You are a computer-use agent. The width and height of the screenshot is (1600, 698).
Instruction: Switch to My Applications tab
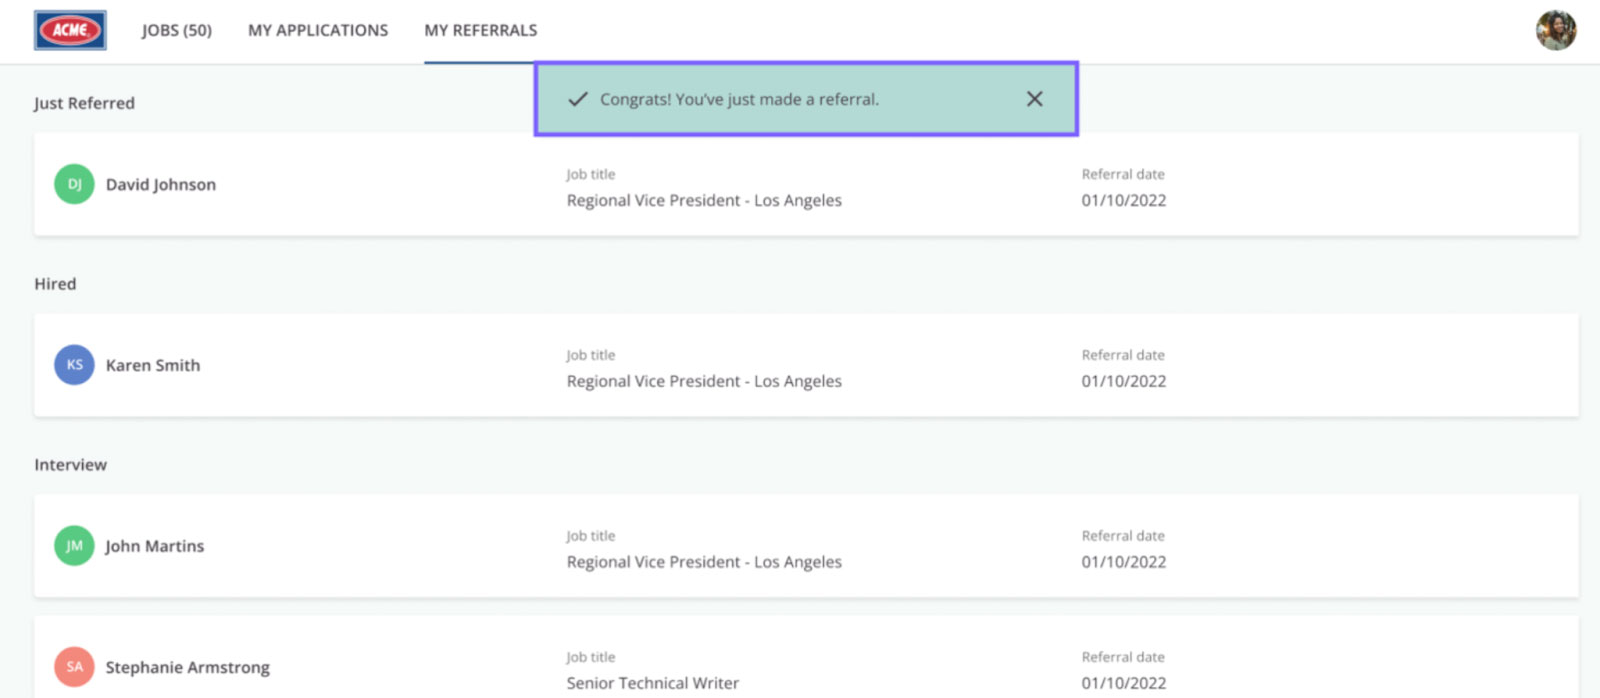coord(318,30)
